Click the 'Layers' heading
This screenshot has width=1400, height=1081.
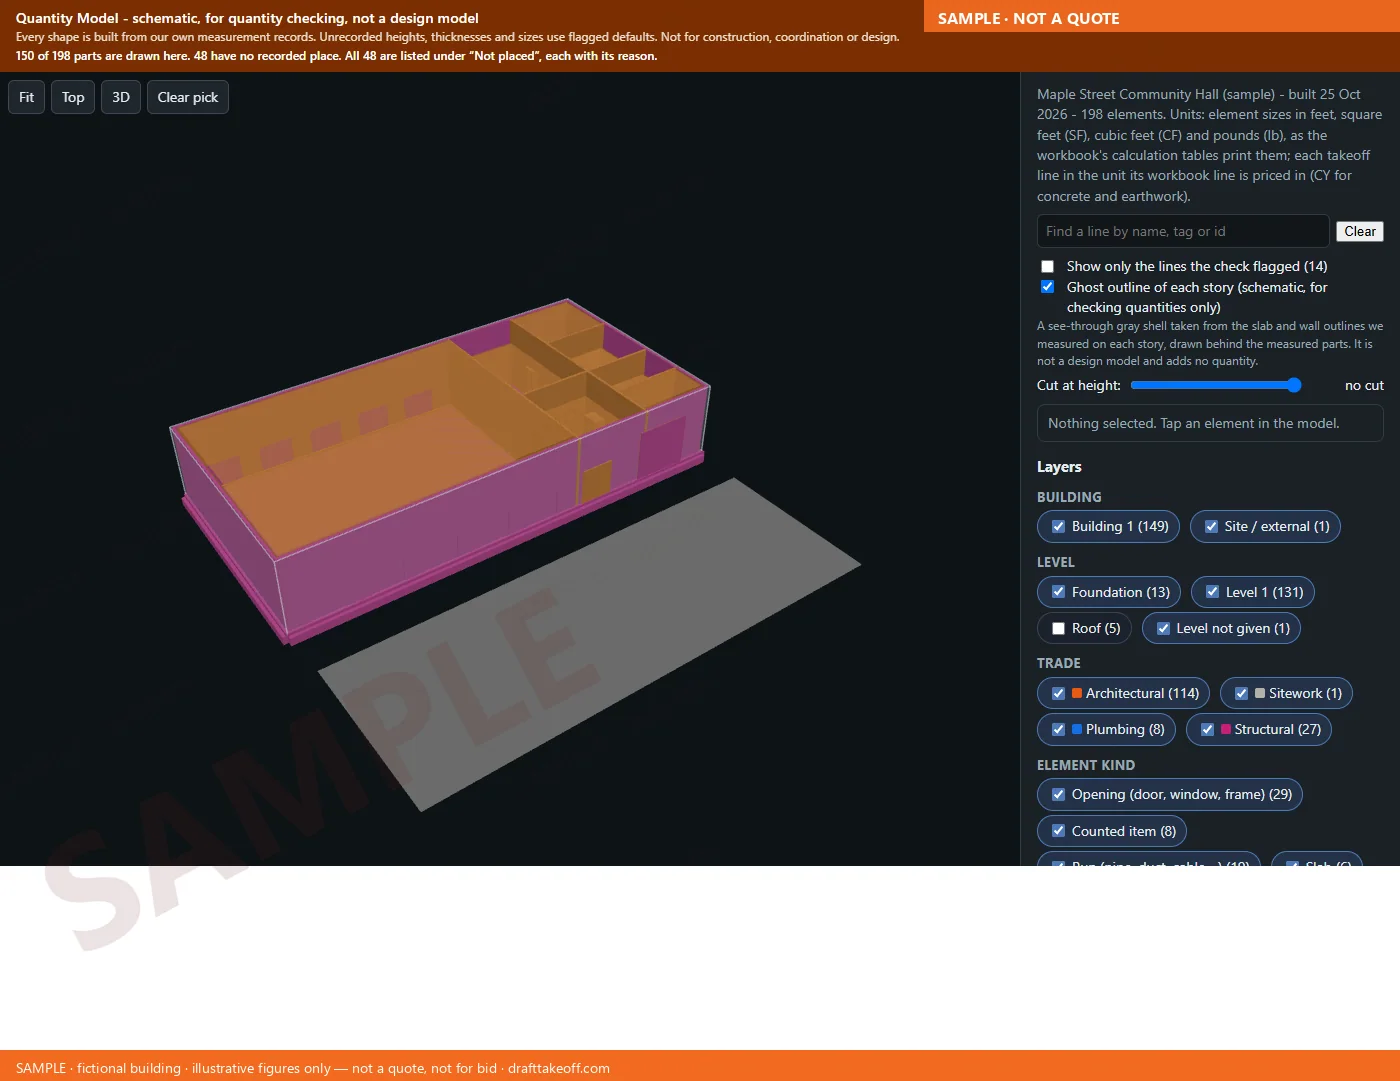pos(1059,467)
